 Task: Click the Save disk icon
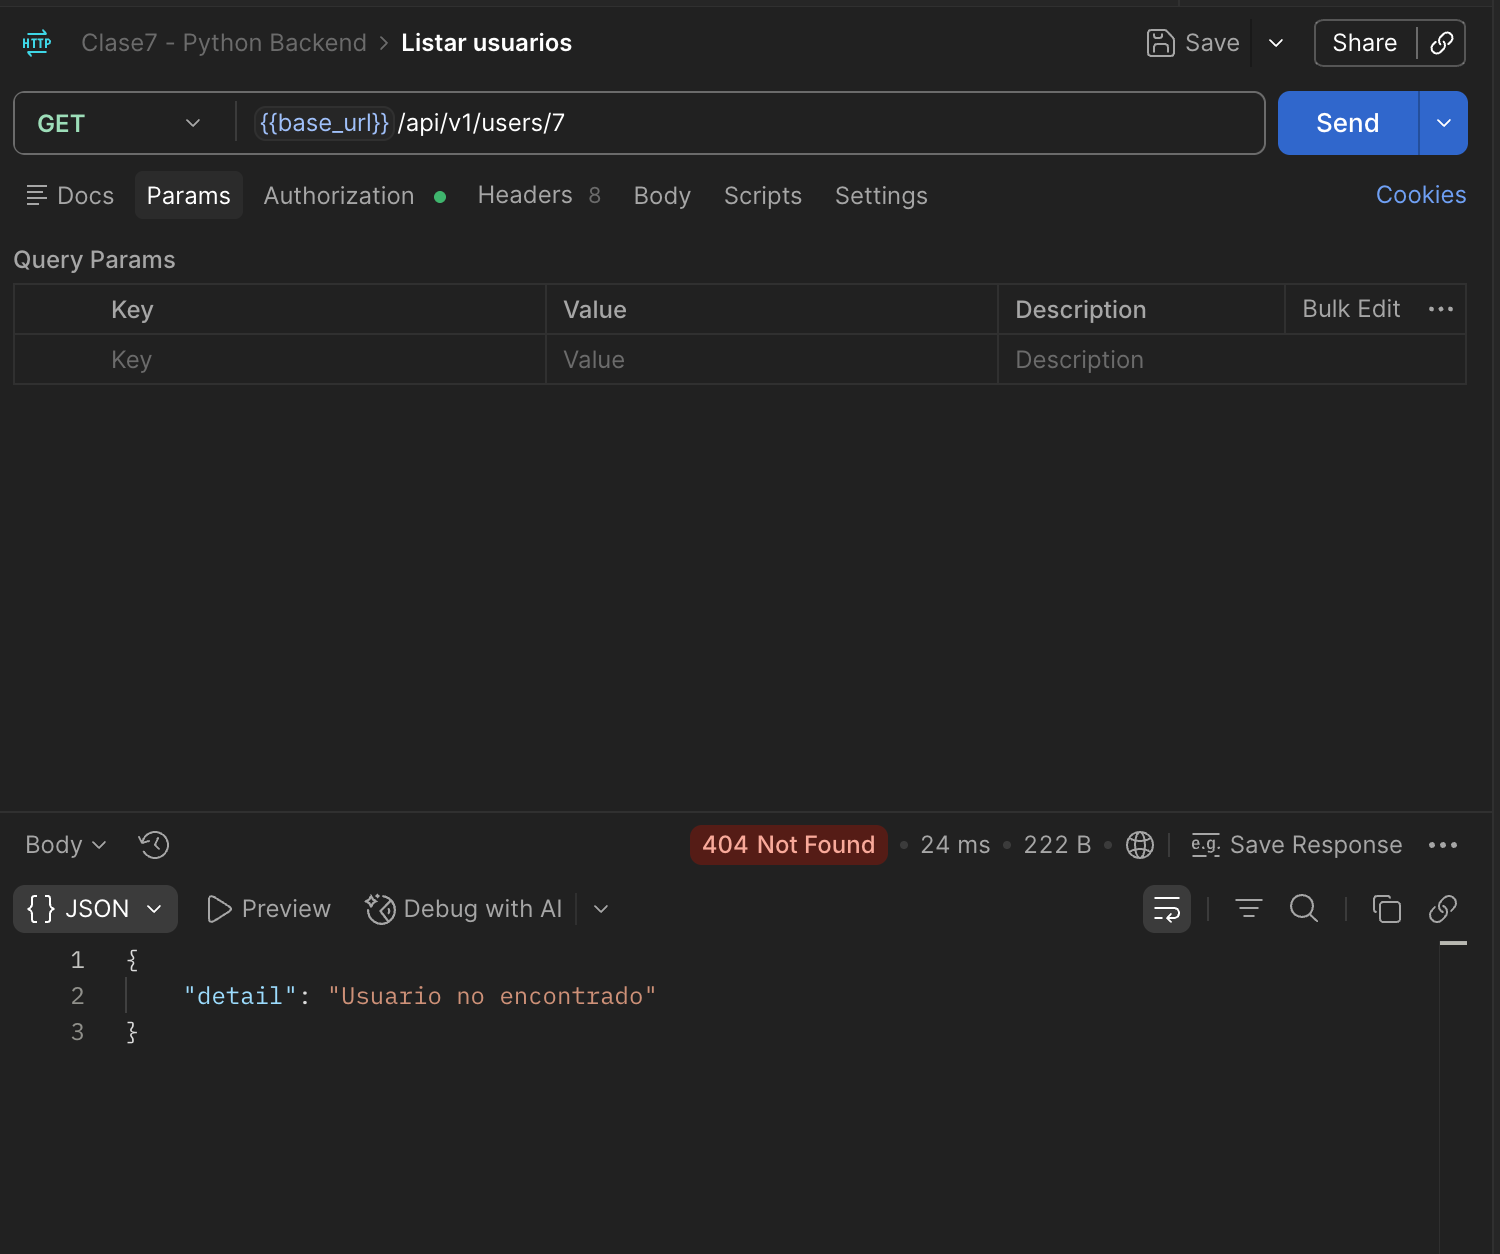point(1160,43)
